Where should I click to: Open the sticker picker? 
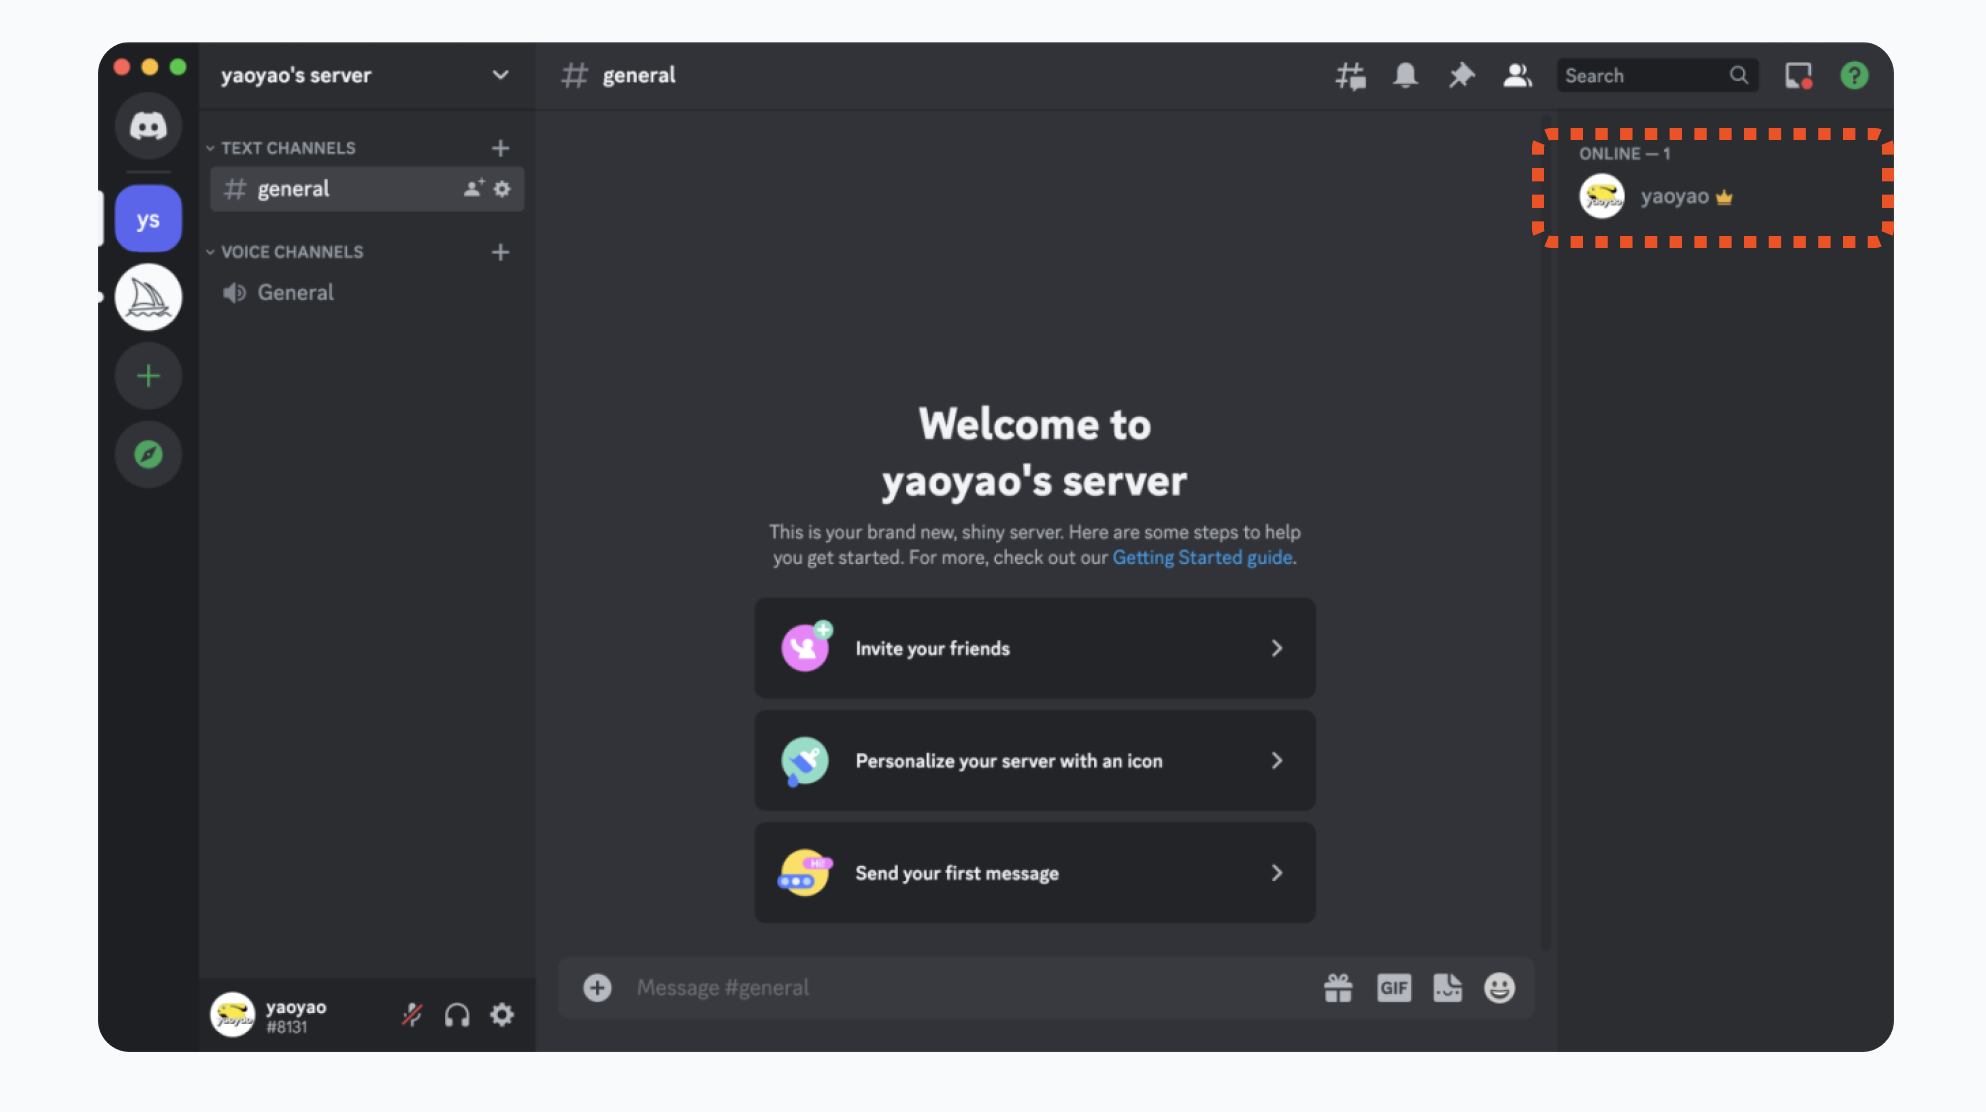point(1447,988)
